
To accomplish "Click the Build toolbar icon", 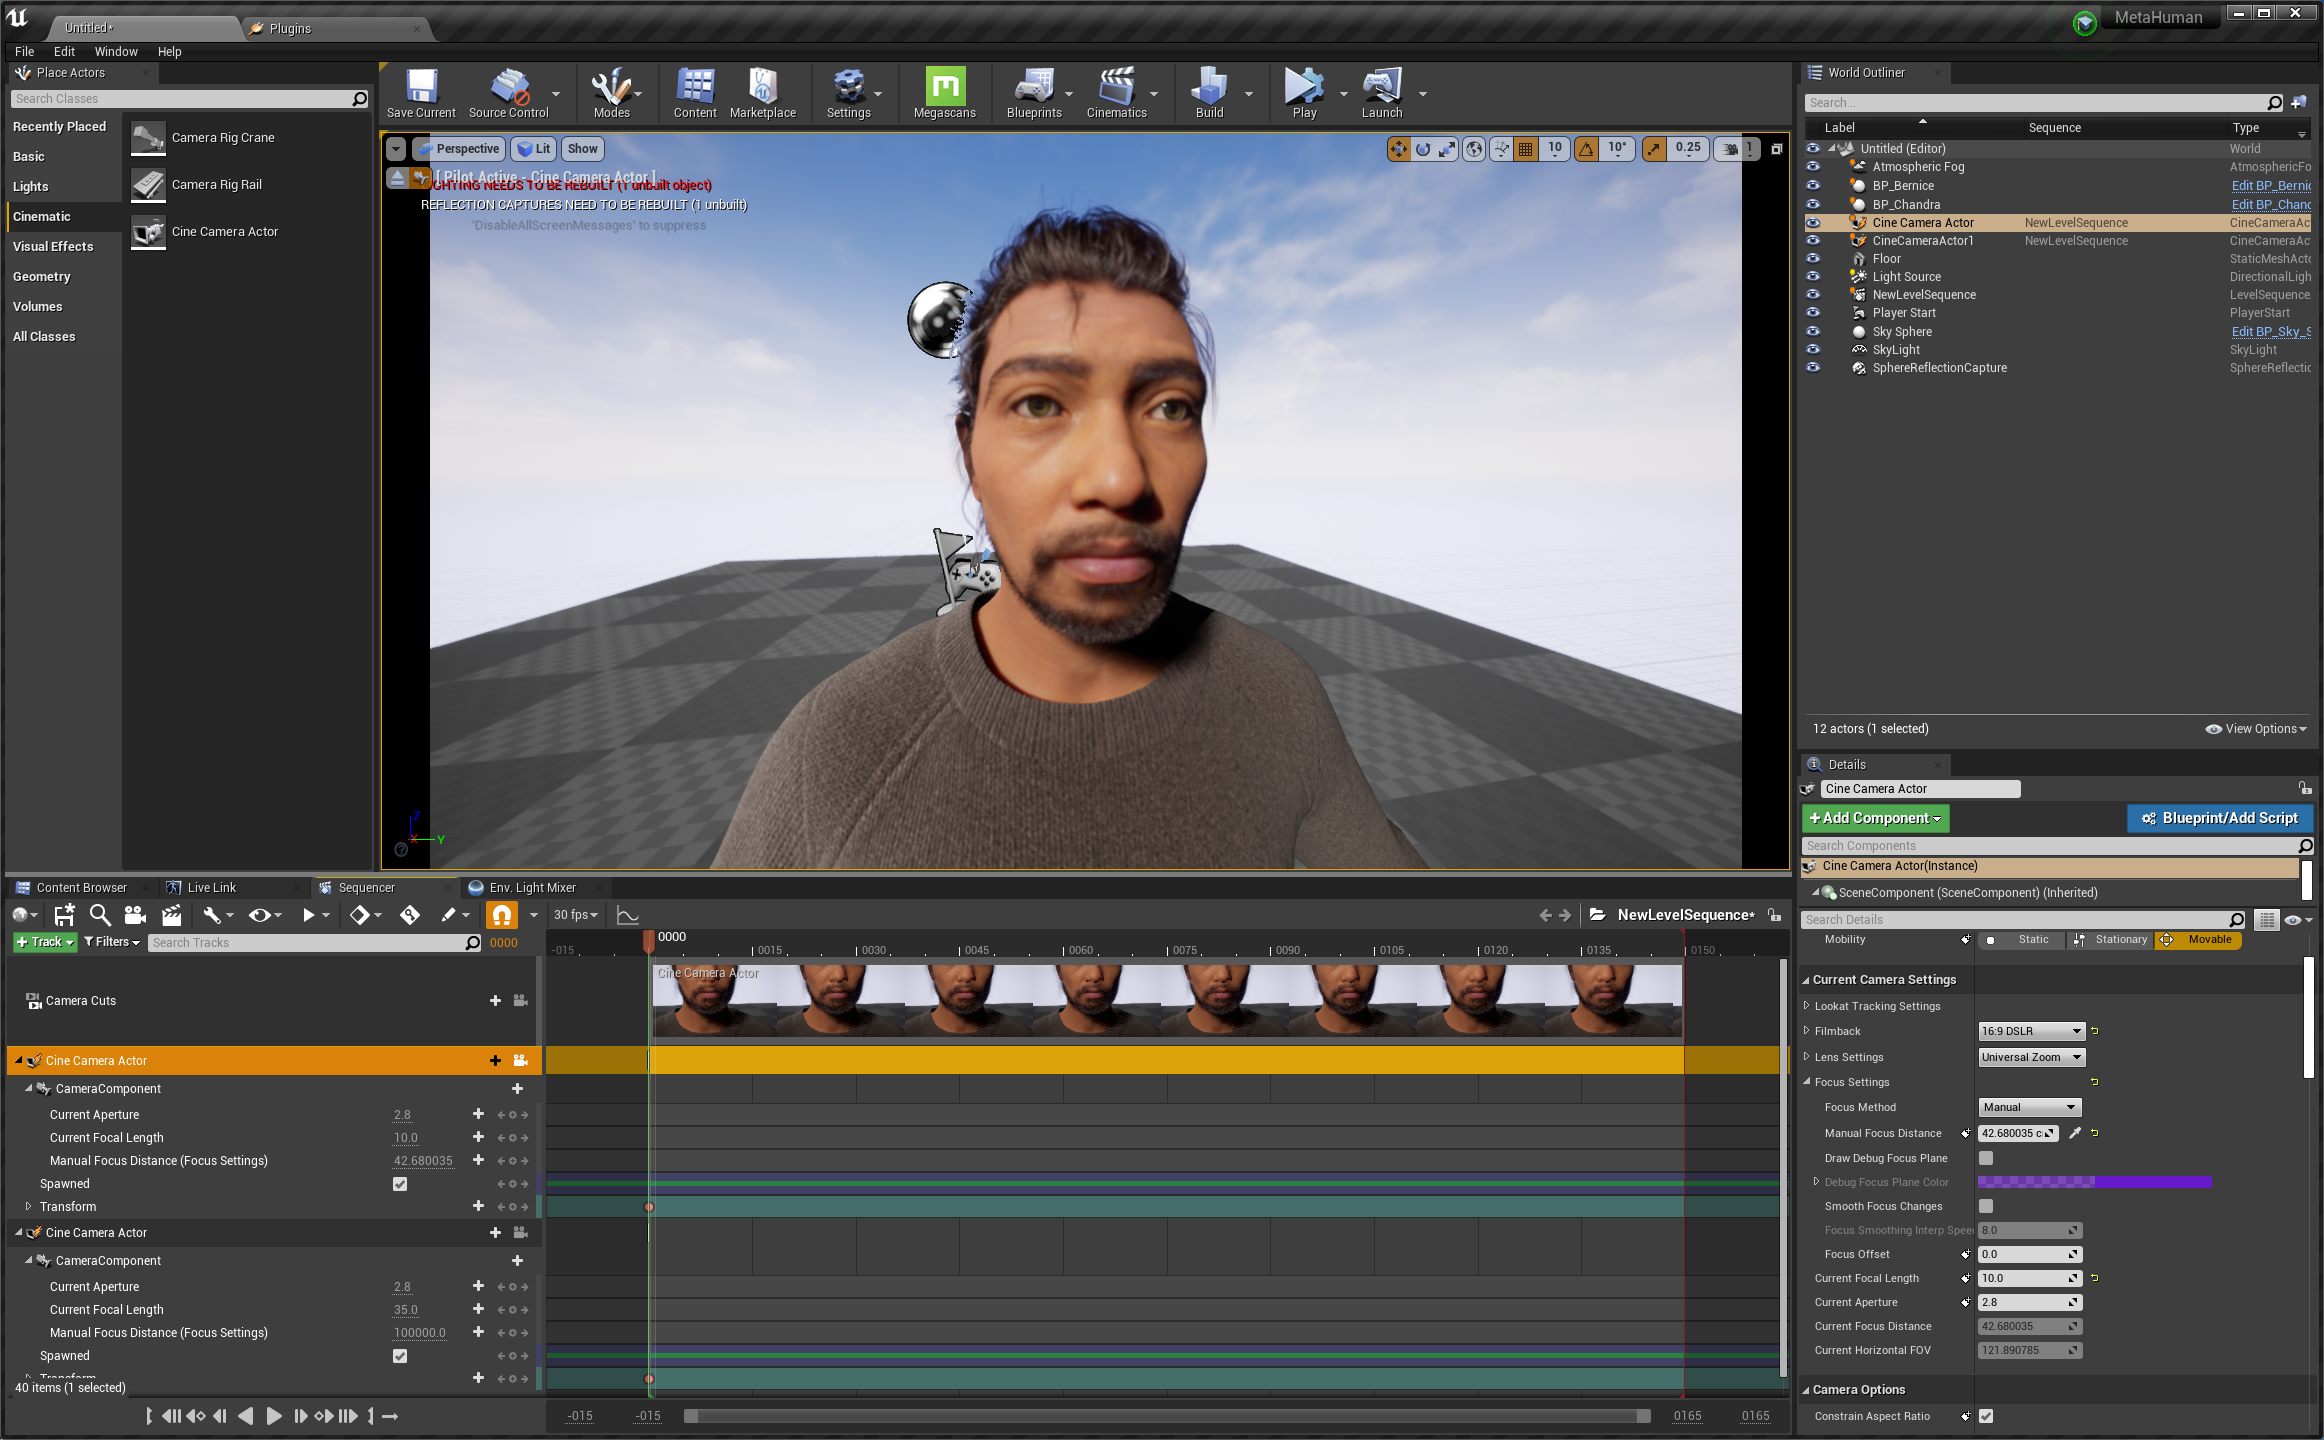I will pyautogui.click(x=1208, y=88).
